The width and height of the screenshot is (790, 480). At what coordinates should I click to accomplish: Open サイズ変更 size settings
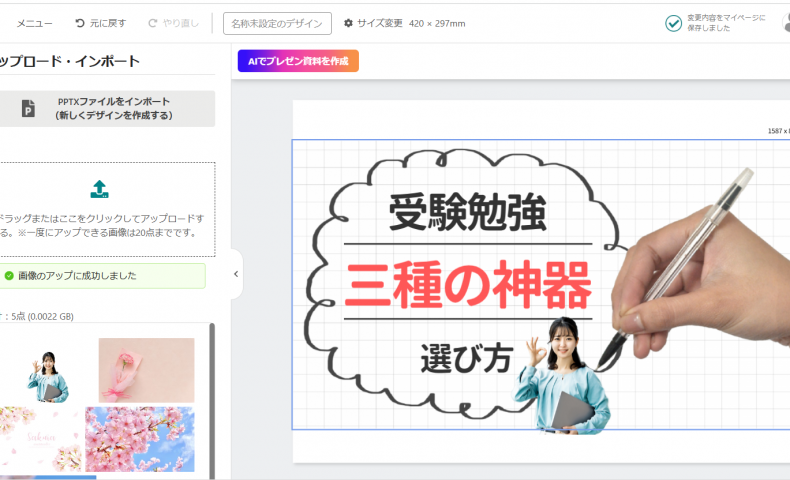(373, 23)
